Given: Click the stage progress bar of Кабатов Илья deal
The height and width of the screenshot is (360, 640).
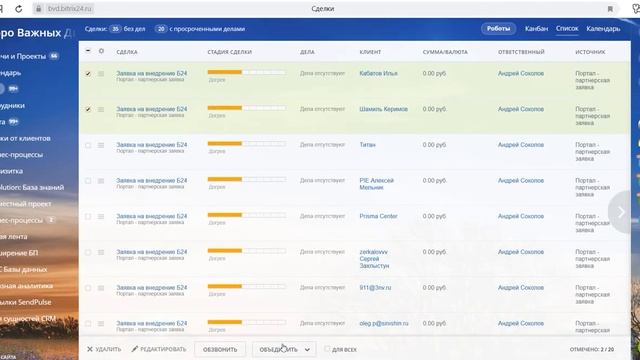Looking at the screenshot, I should coord(247,72).
